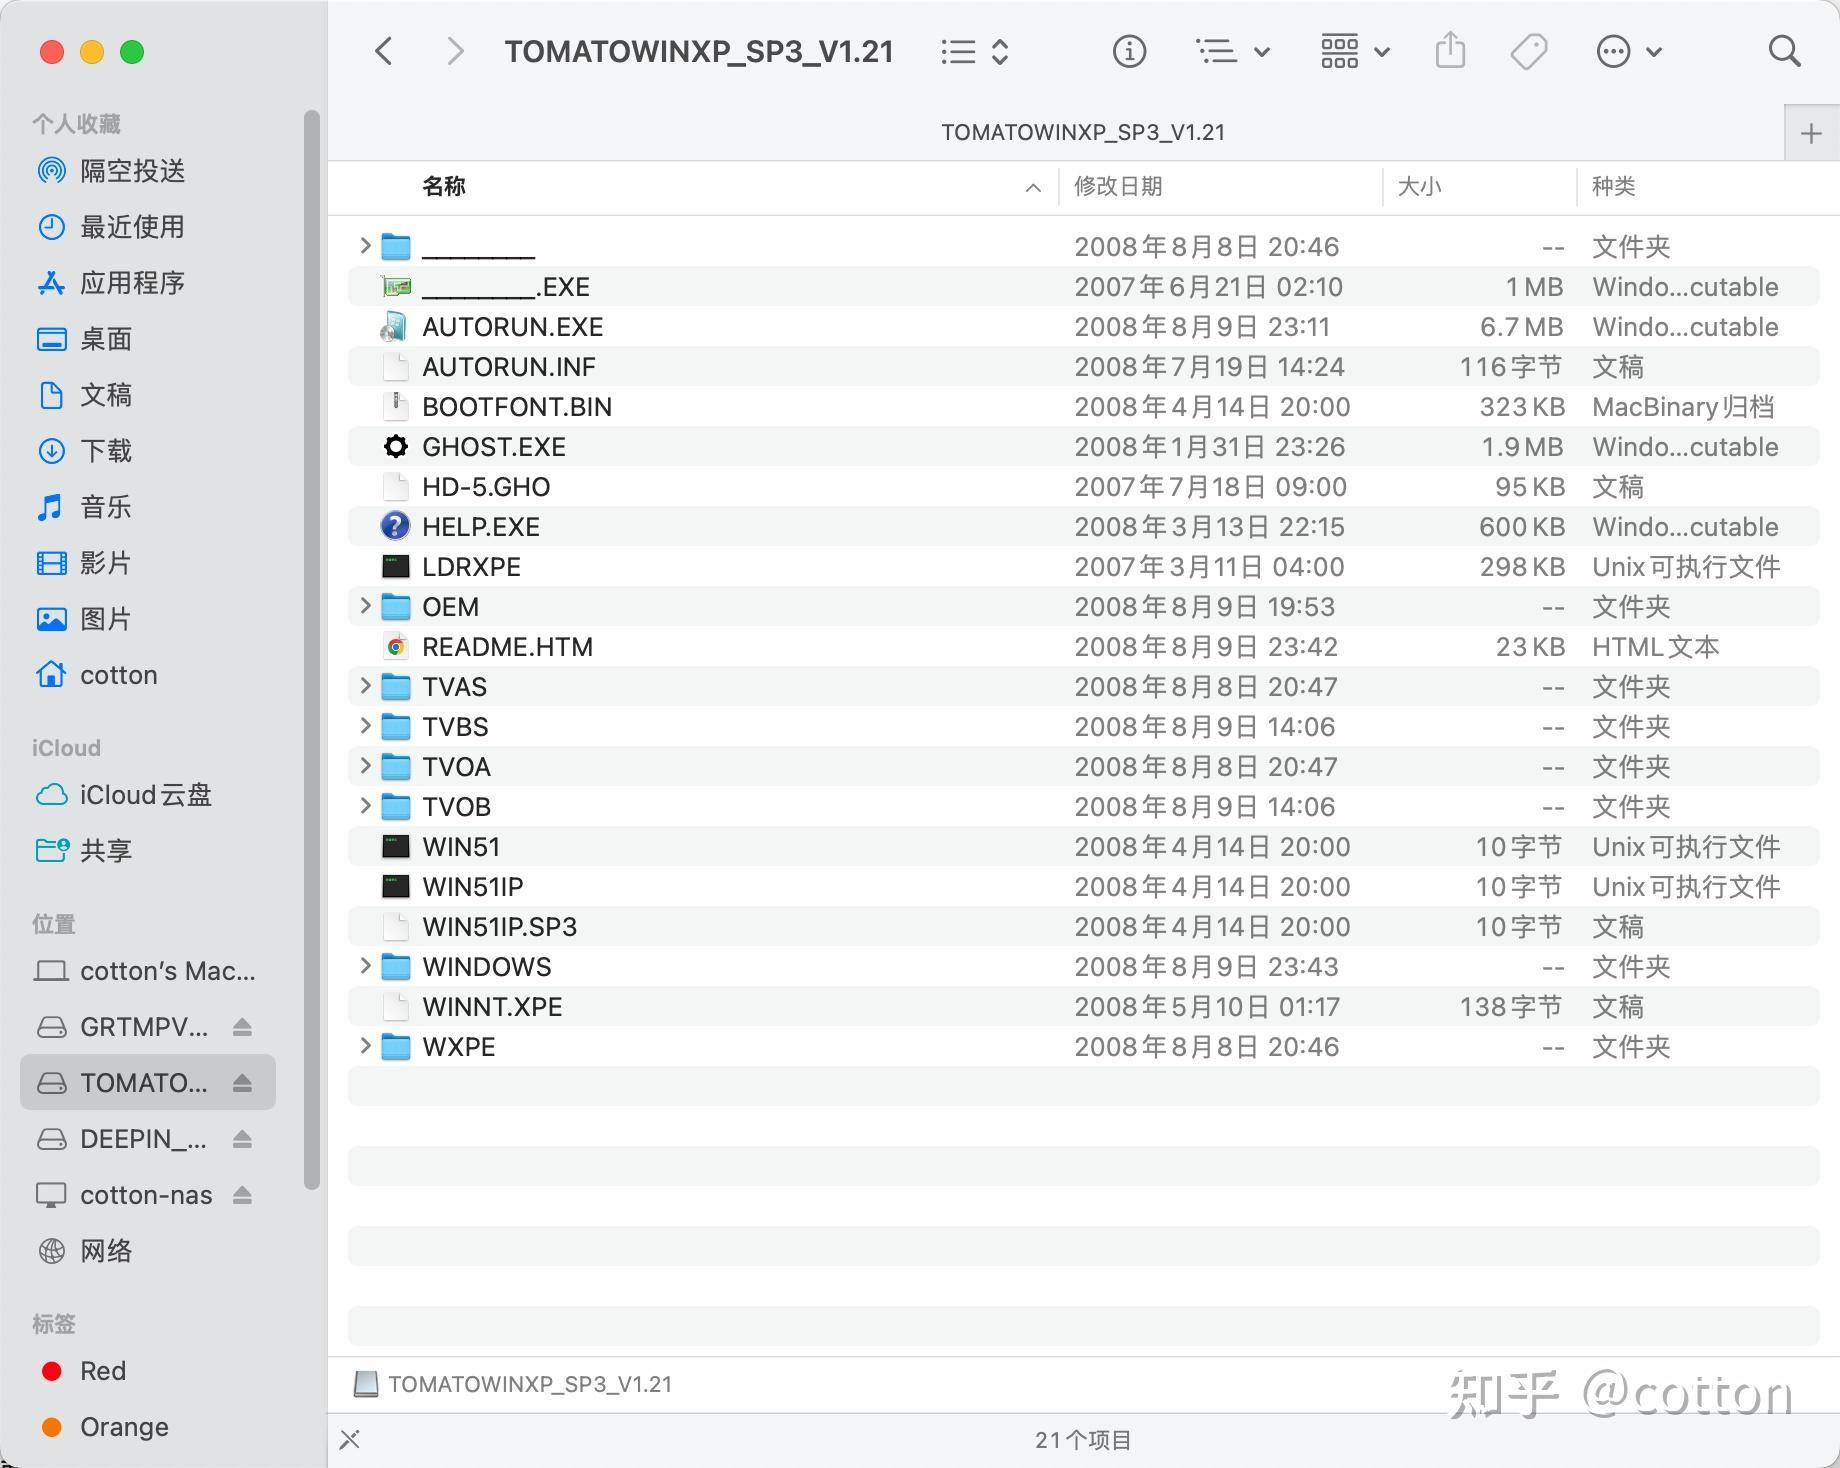Click TOMATOWINXP_SP3_V1.21 in the path bar
Screen dimensions: 1840x1468
(x=530, y=1384)
